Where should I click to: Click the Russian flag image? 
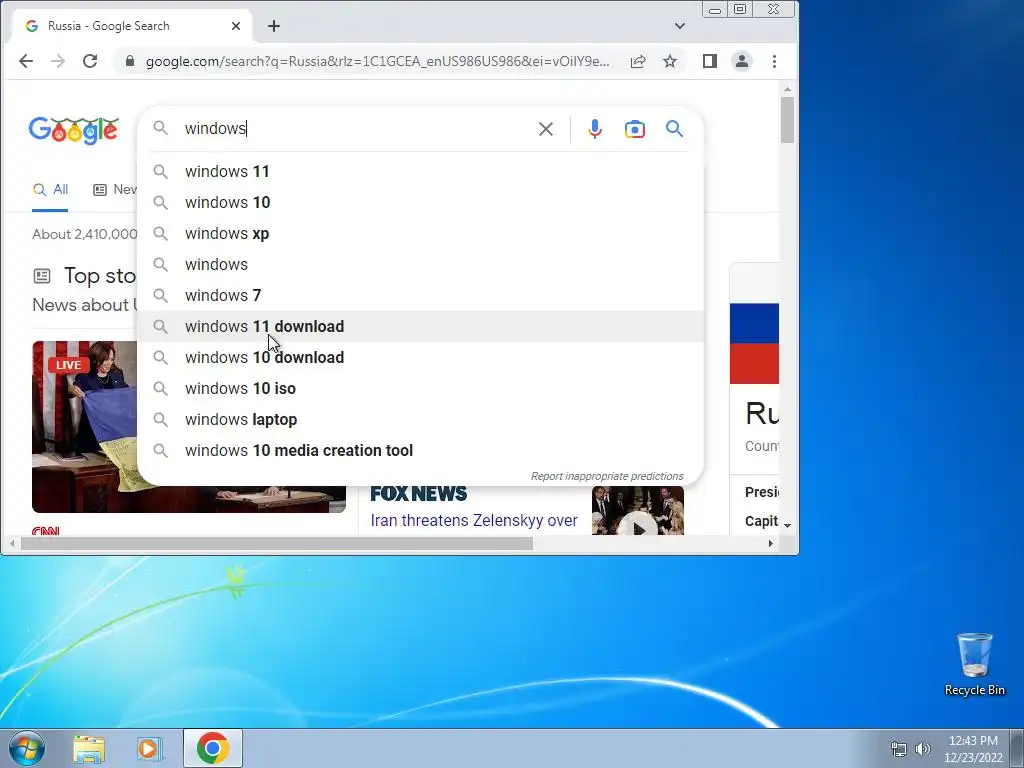(754, 344)
